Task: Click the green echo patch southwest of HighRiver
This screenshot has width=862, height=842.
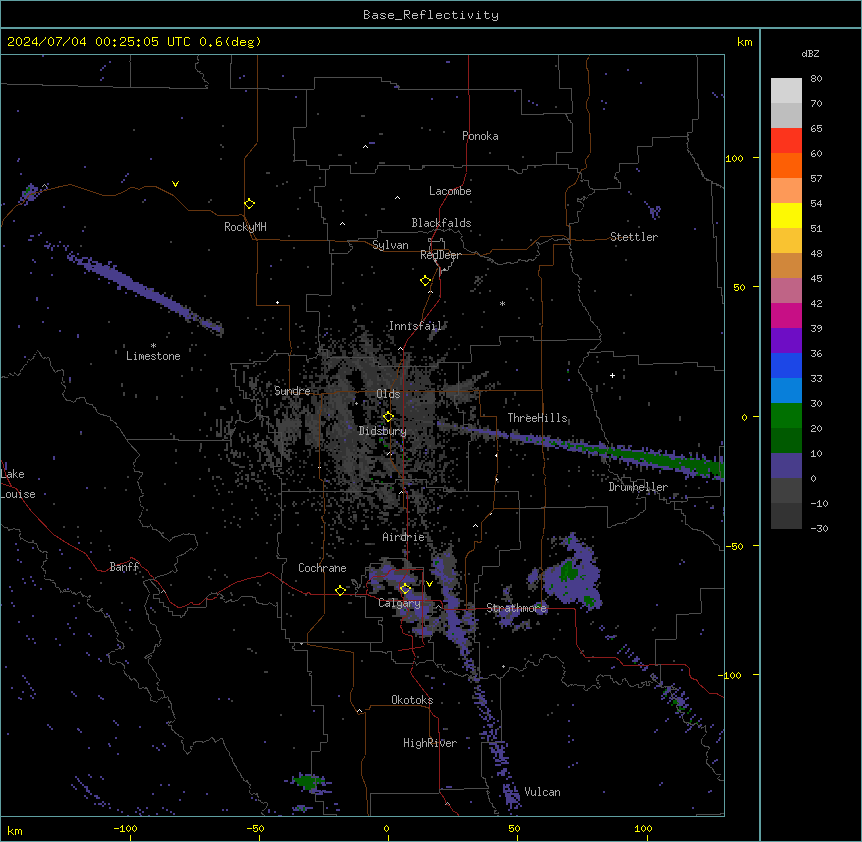Action: (307, 782)
